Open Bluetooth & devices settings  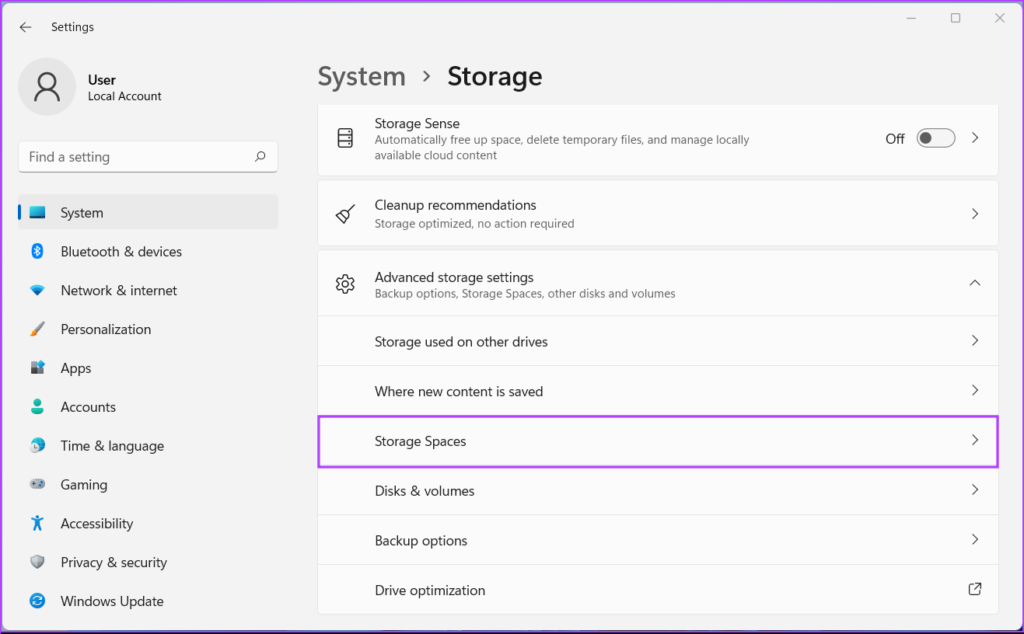tap(120, 252)
